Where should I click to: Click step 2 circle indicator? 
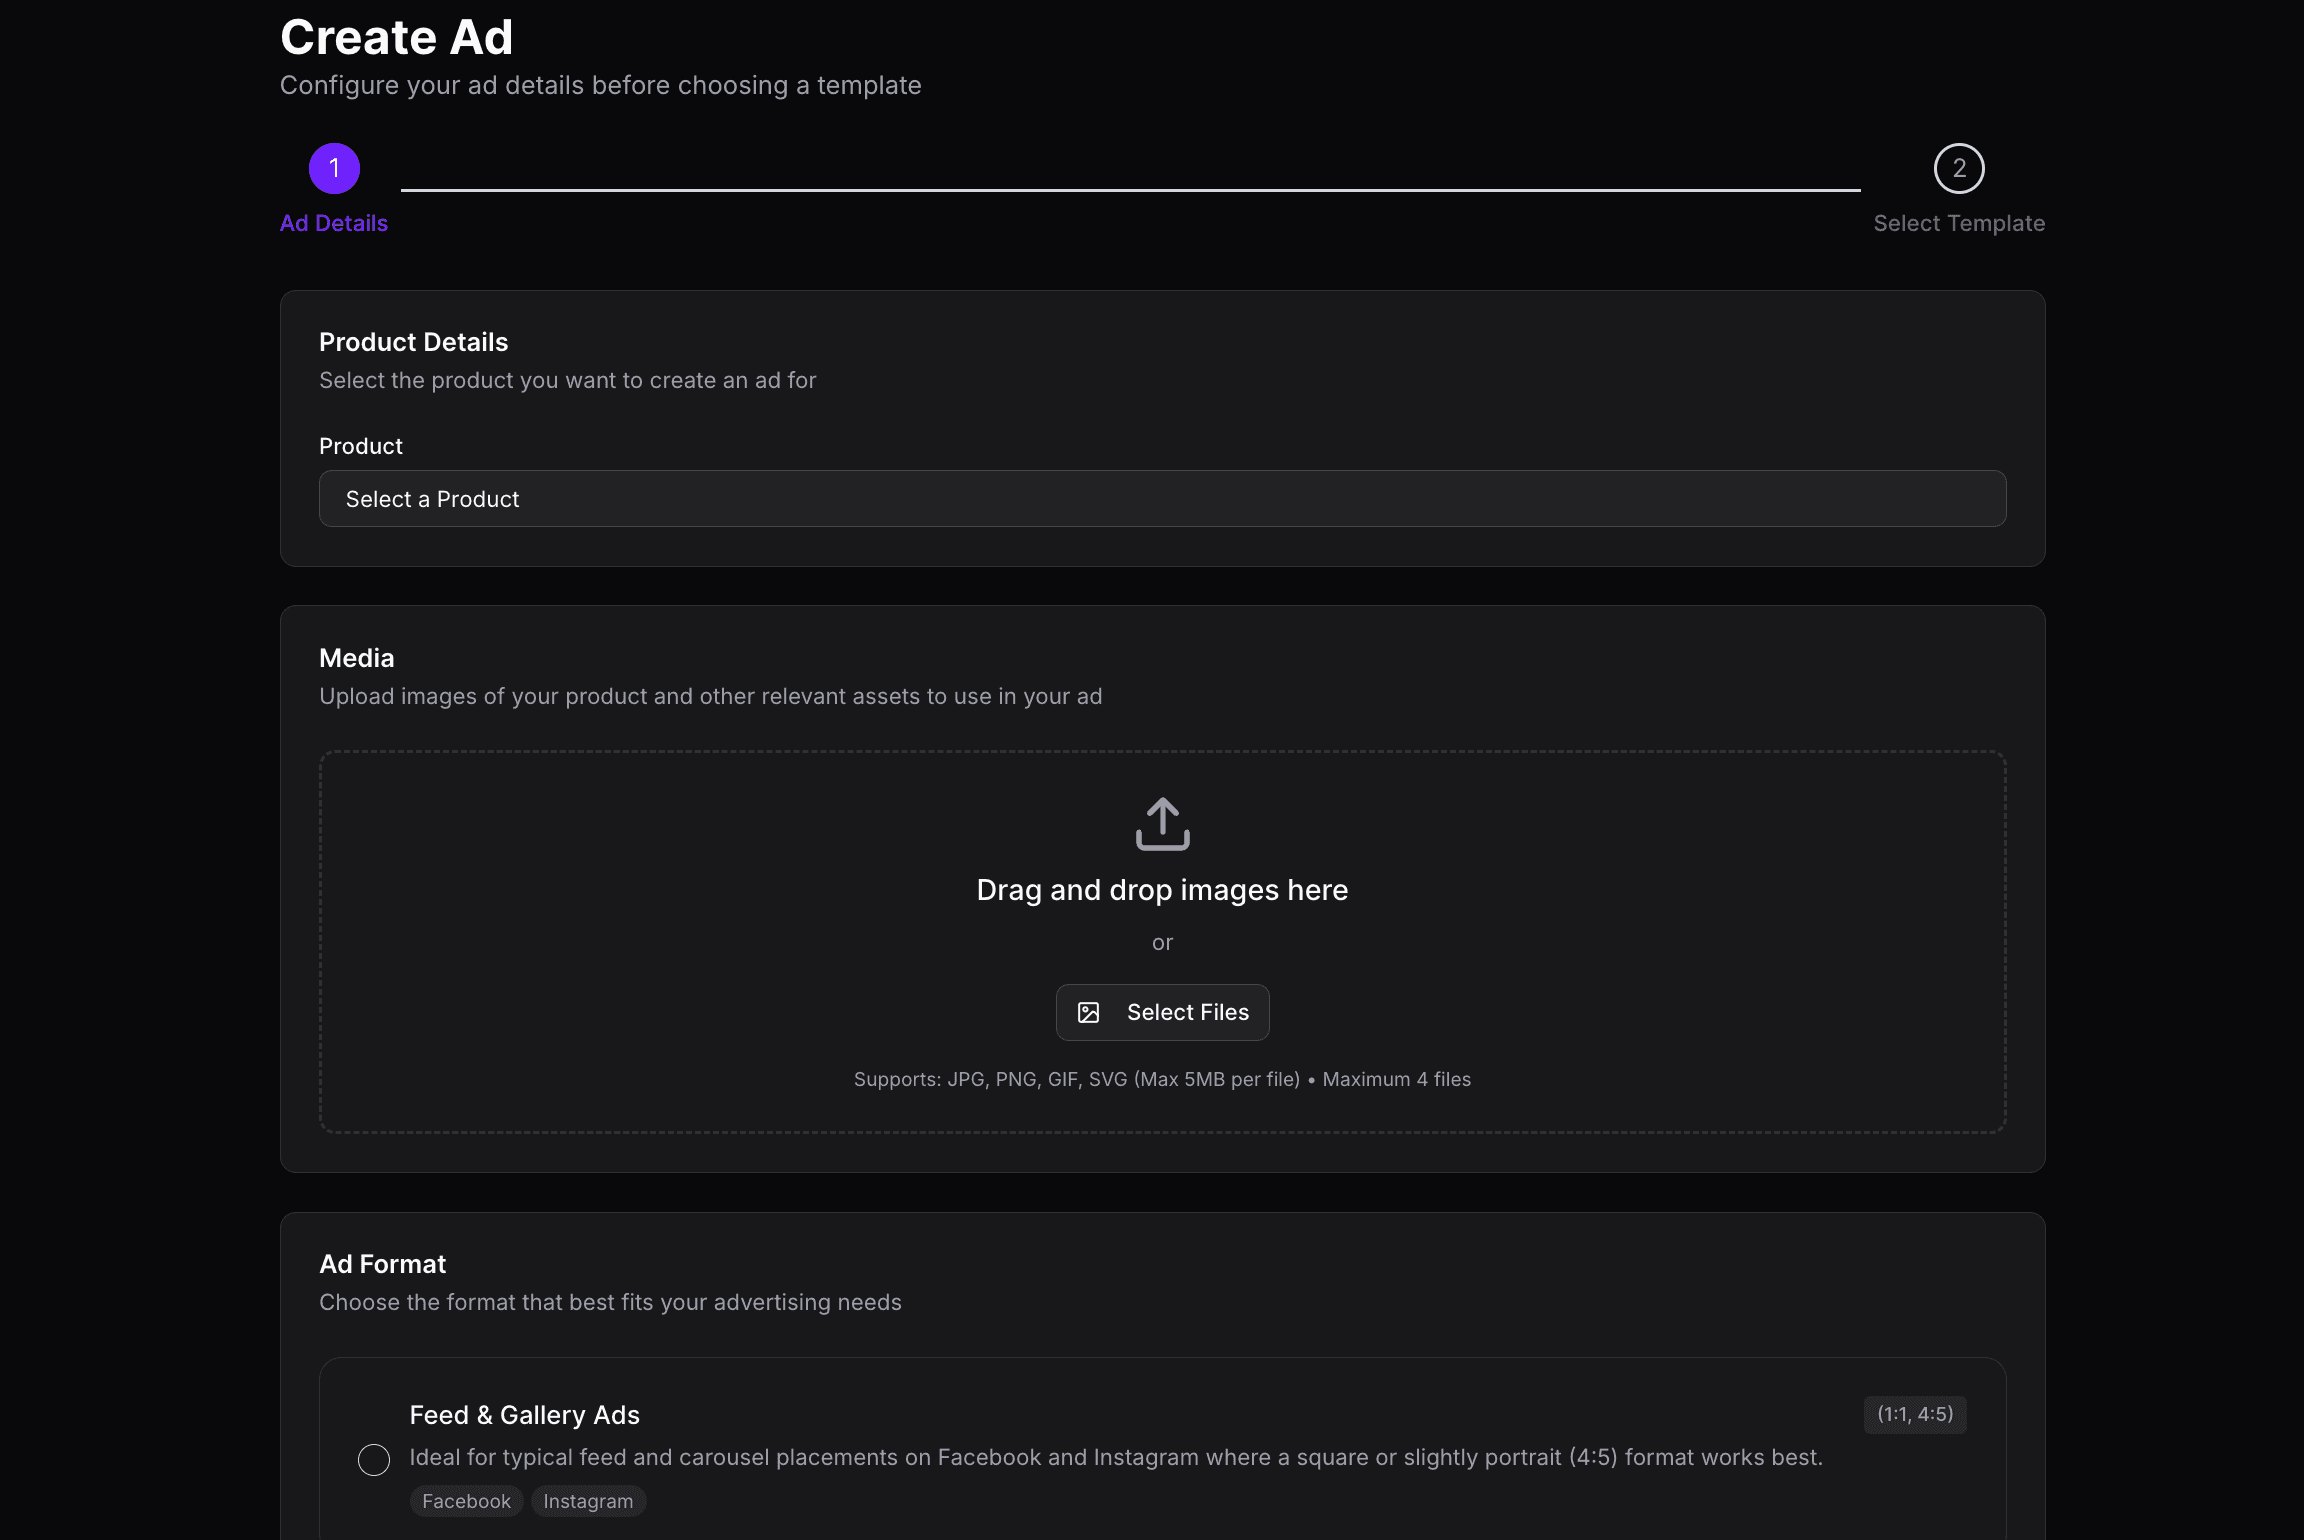pos(1958,168)
